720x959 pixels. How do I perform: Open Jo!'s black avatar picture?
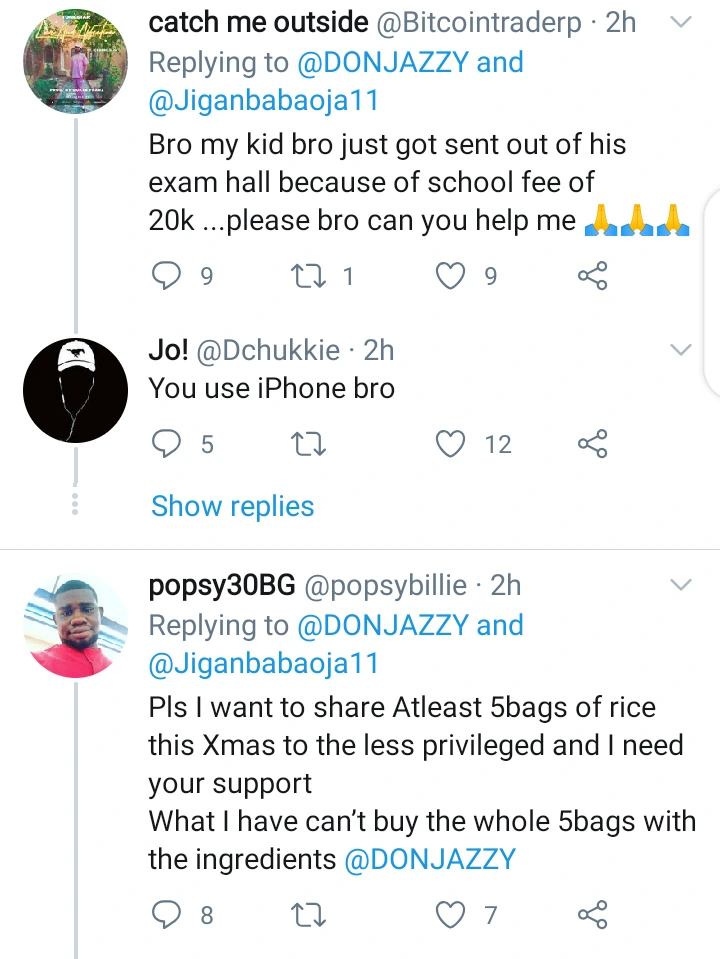point(75,390)
